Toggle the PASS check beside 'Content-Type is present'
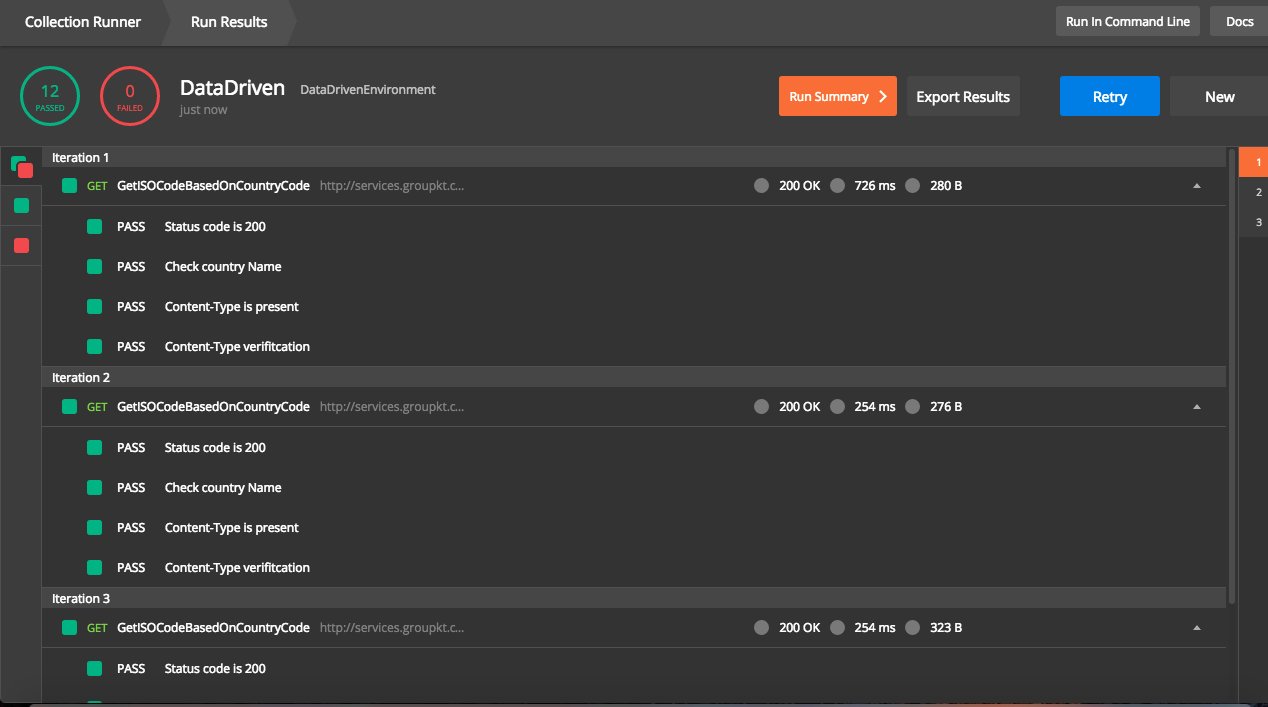Viewport: 1268px width, 707px height. pyautogui.click(x=95, y=307)
